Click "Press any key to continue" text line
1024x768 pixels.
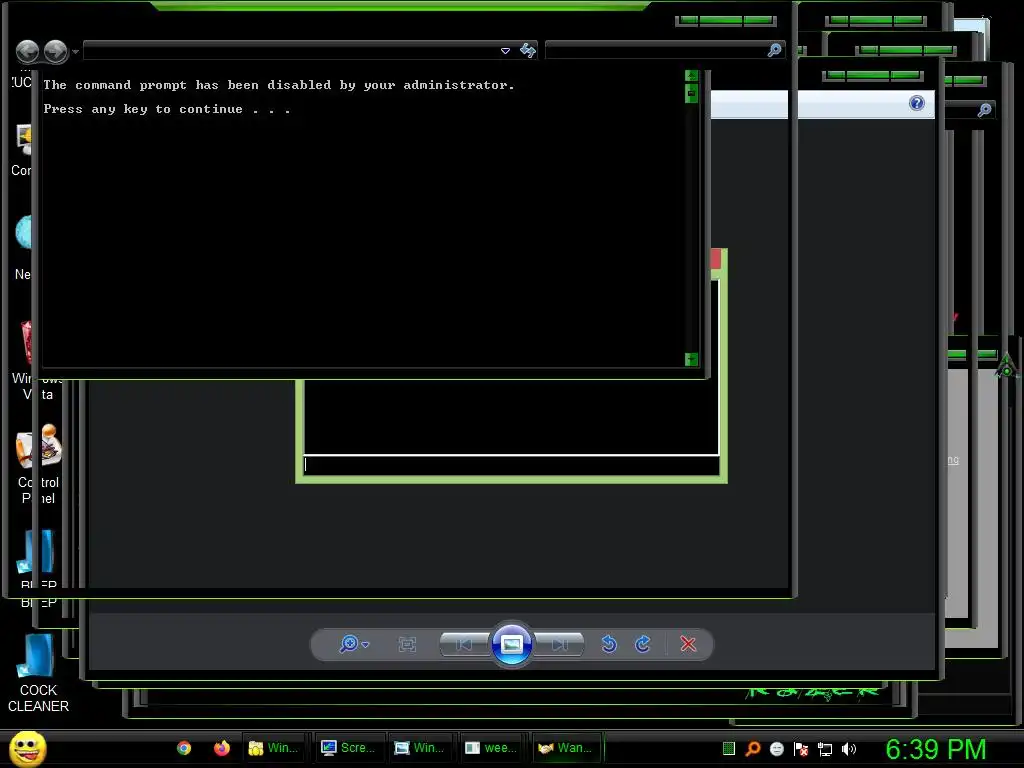click(167, 109)
